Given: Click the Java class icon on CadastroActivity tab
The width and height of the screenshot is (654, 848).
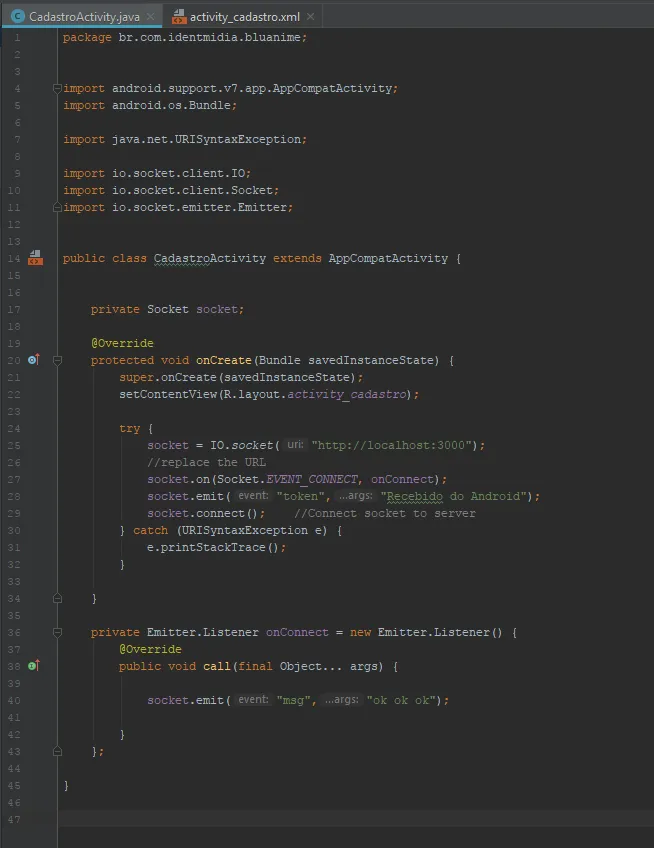Looking at the screenshot, I should [x=17, y=17].
